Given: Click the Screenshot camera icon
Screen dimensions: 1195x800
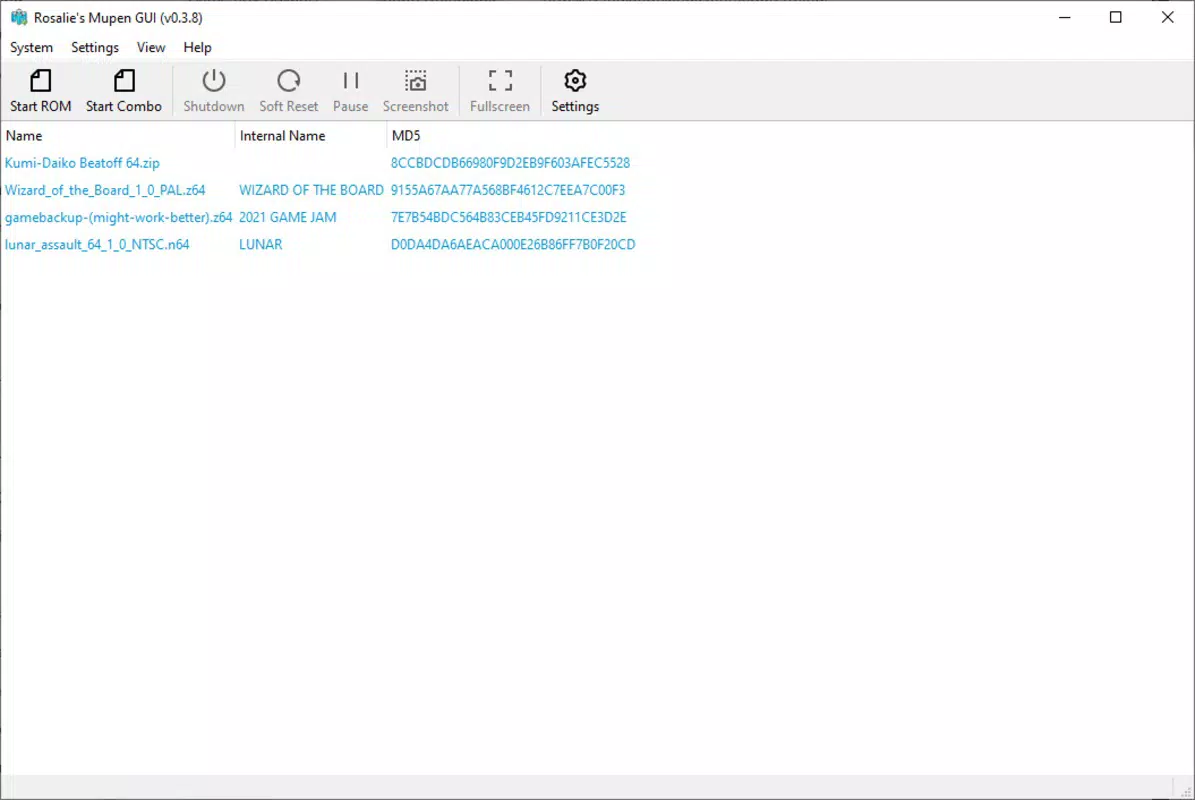Looking at the screenshot, I should [x=415, y=81].
